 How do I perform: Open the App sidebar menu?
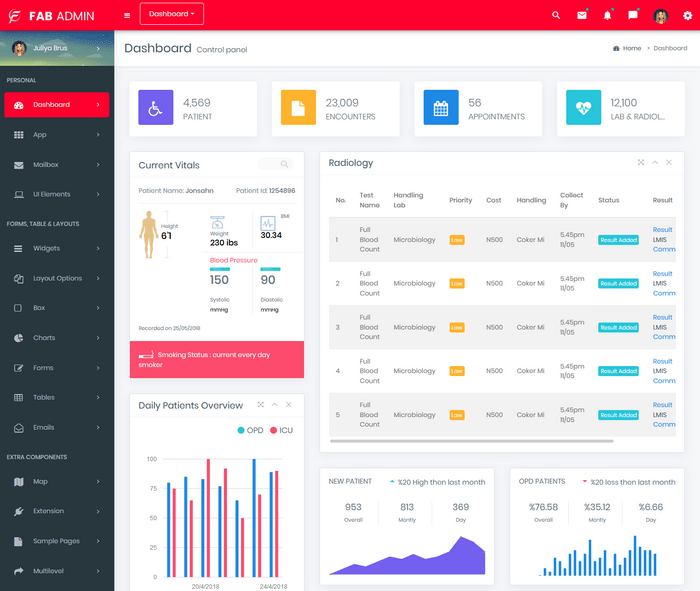coord(57,135)
